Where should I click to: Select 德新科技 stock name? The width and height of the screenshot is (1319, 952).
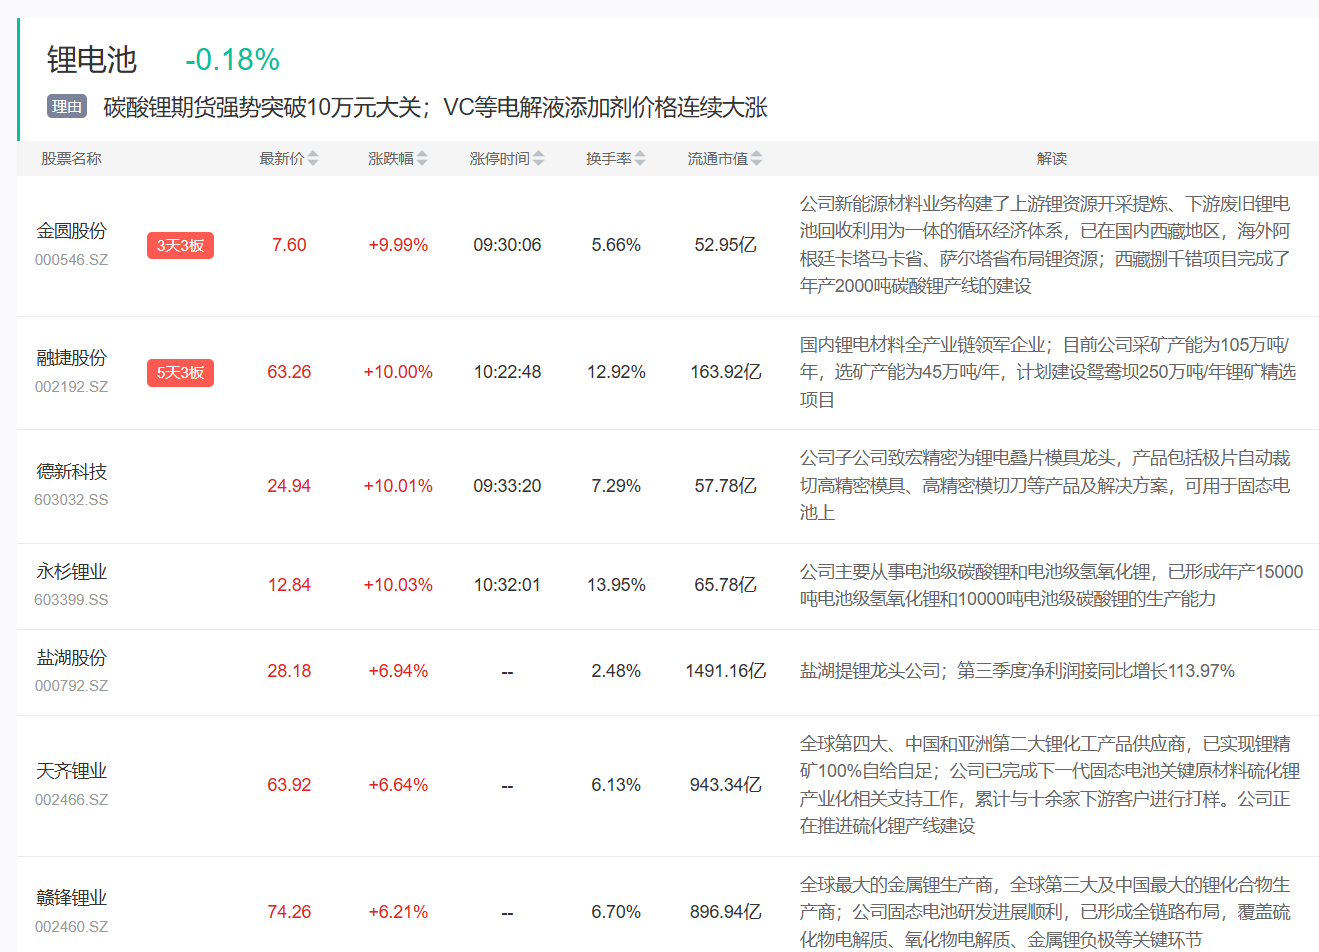(x=71, y=472)
